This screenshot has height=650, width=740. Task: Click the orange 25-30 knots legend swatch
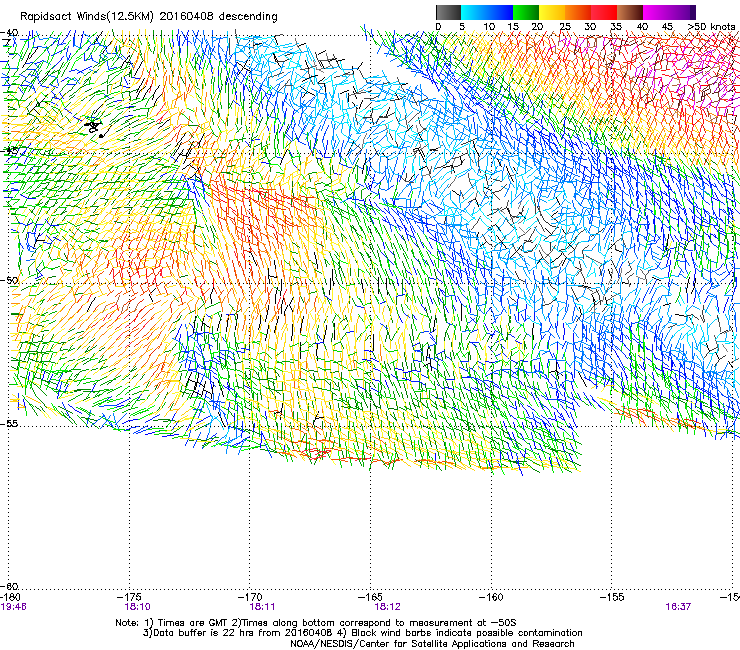click(578, 12)
